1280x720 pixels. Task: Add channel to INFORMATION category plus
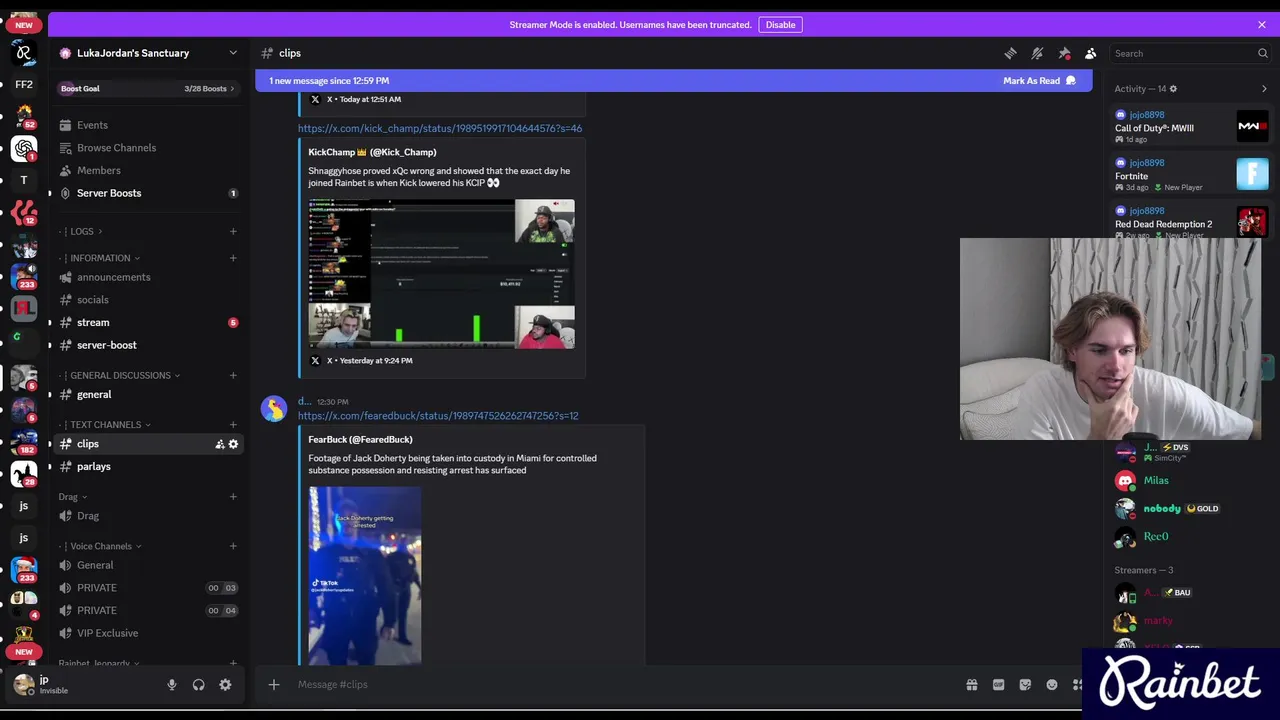[x=233, y=258]
